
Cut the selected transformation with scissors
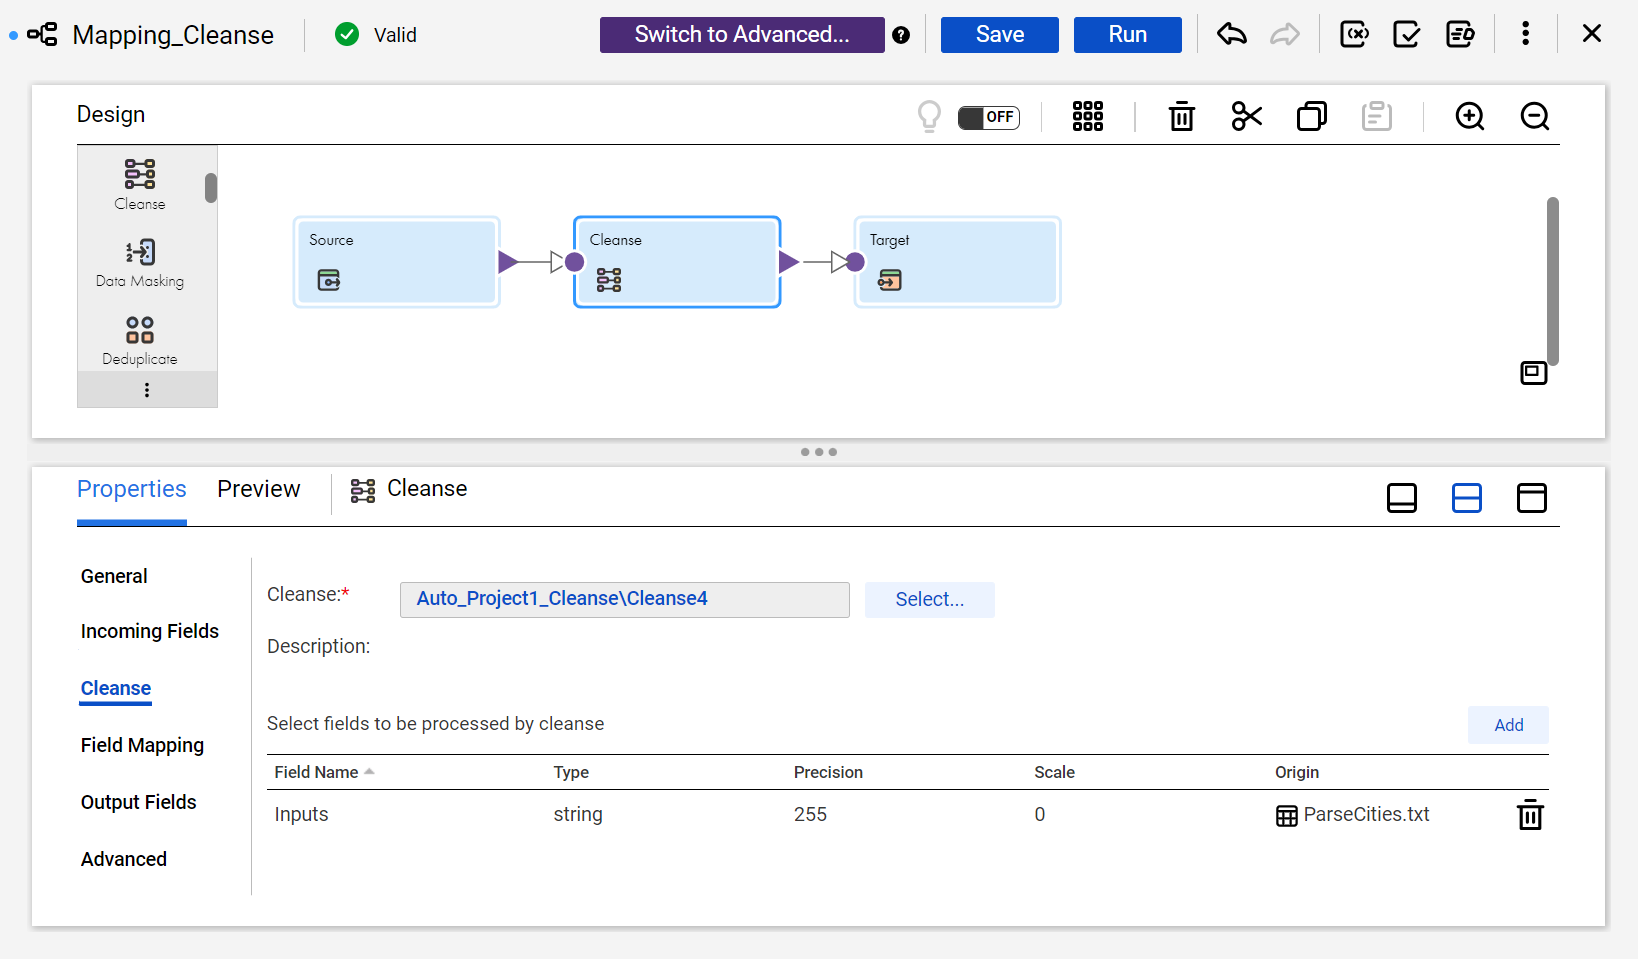[x=1247, y=117]
